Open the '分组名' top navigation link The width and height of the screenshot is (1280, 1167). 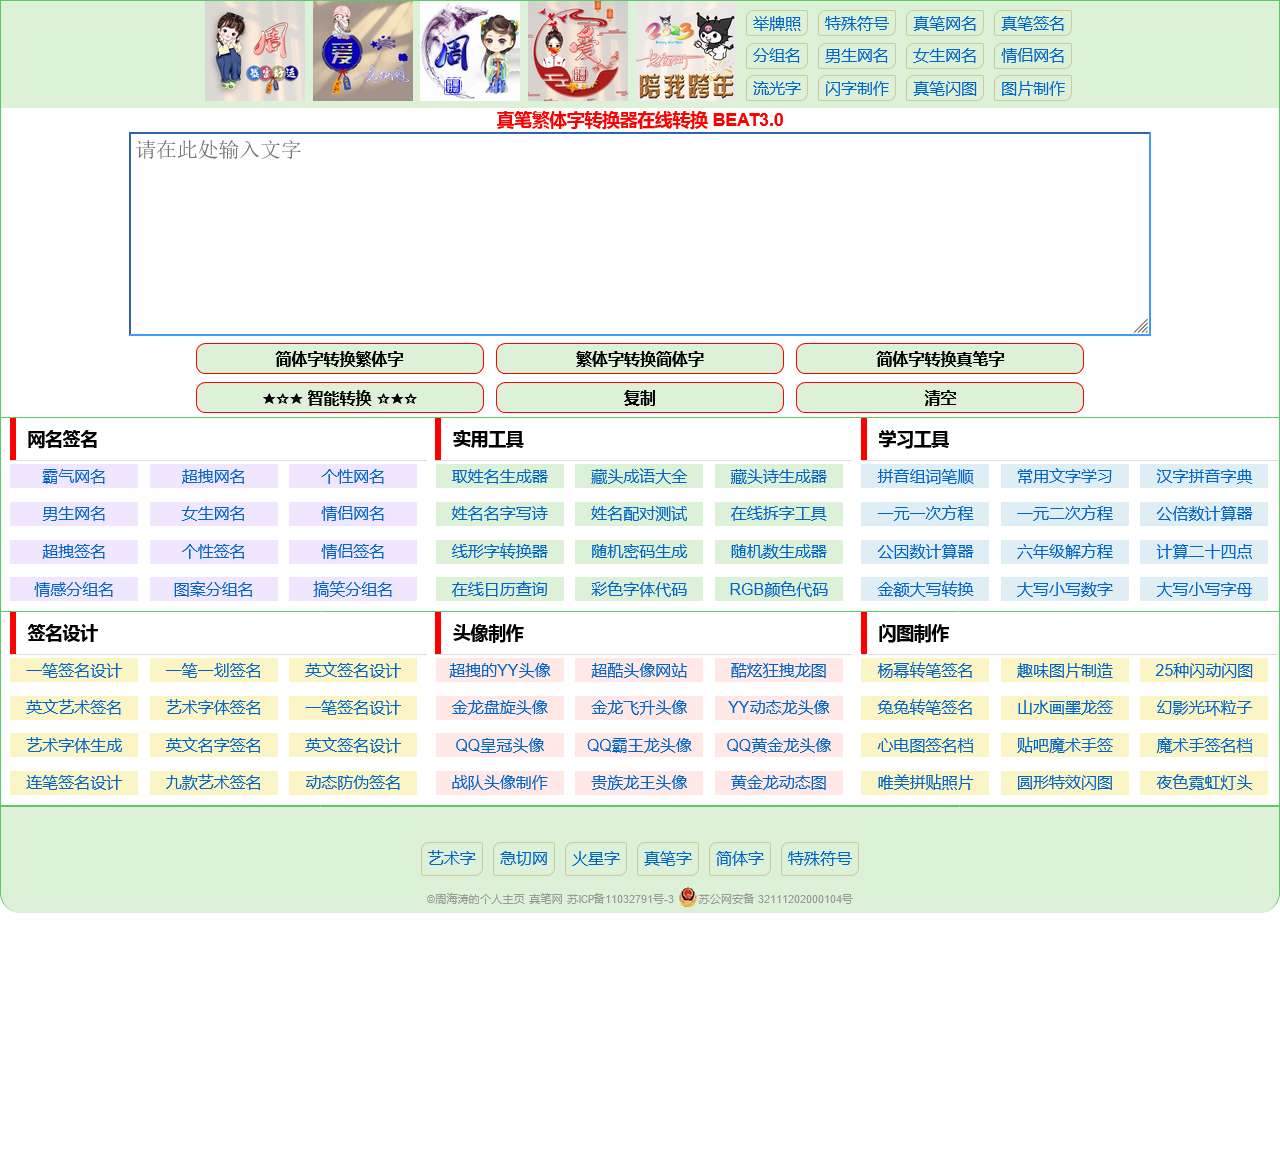point(777,56)
